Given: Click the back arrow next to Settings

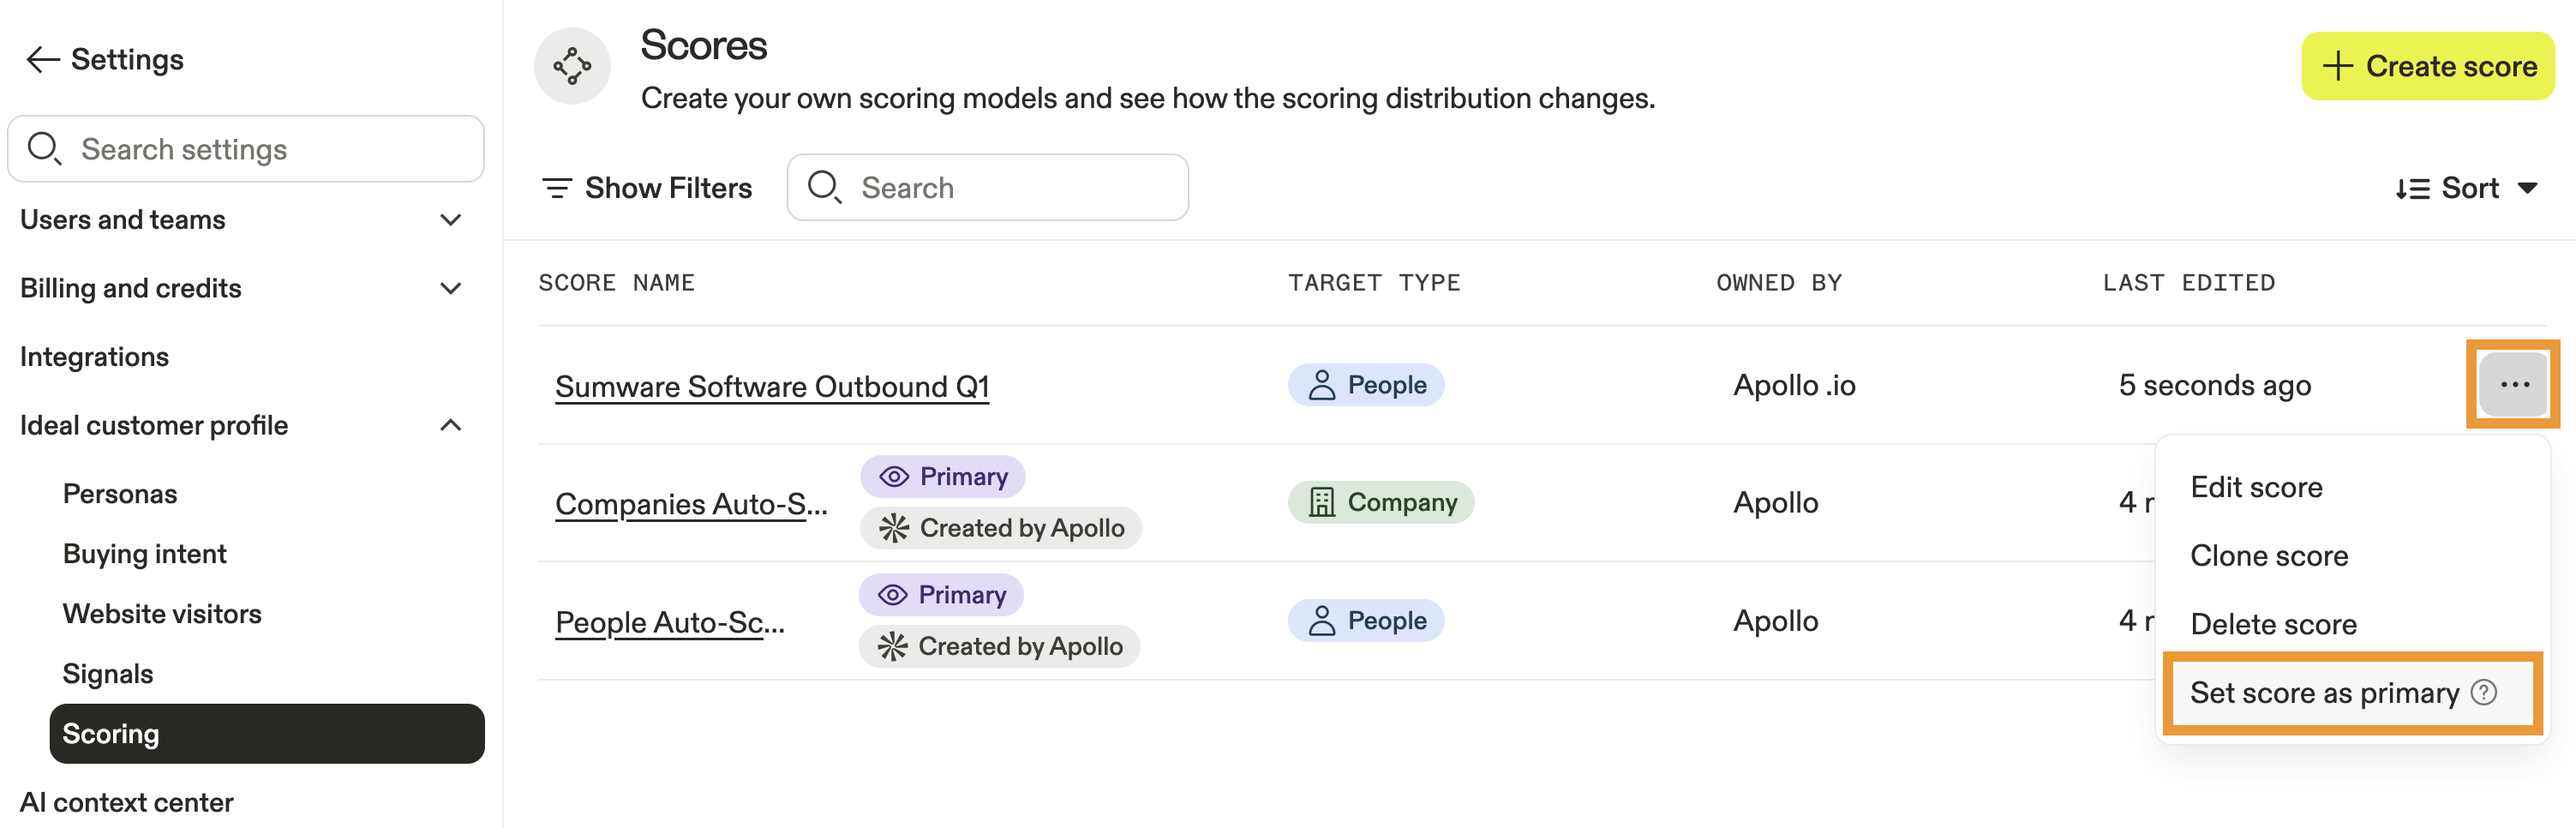Looking at the screenshot, I should point(42,60).
